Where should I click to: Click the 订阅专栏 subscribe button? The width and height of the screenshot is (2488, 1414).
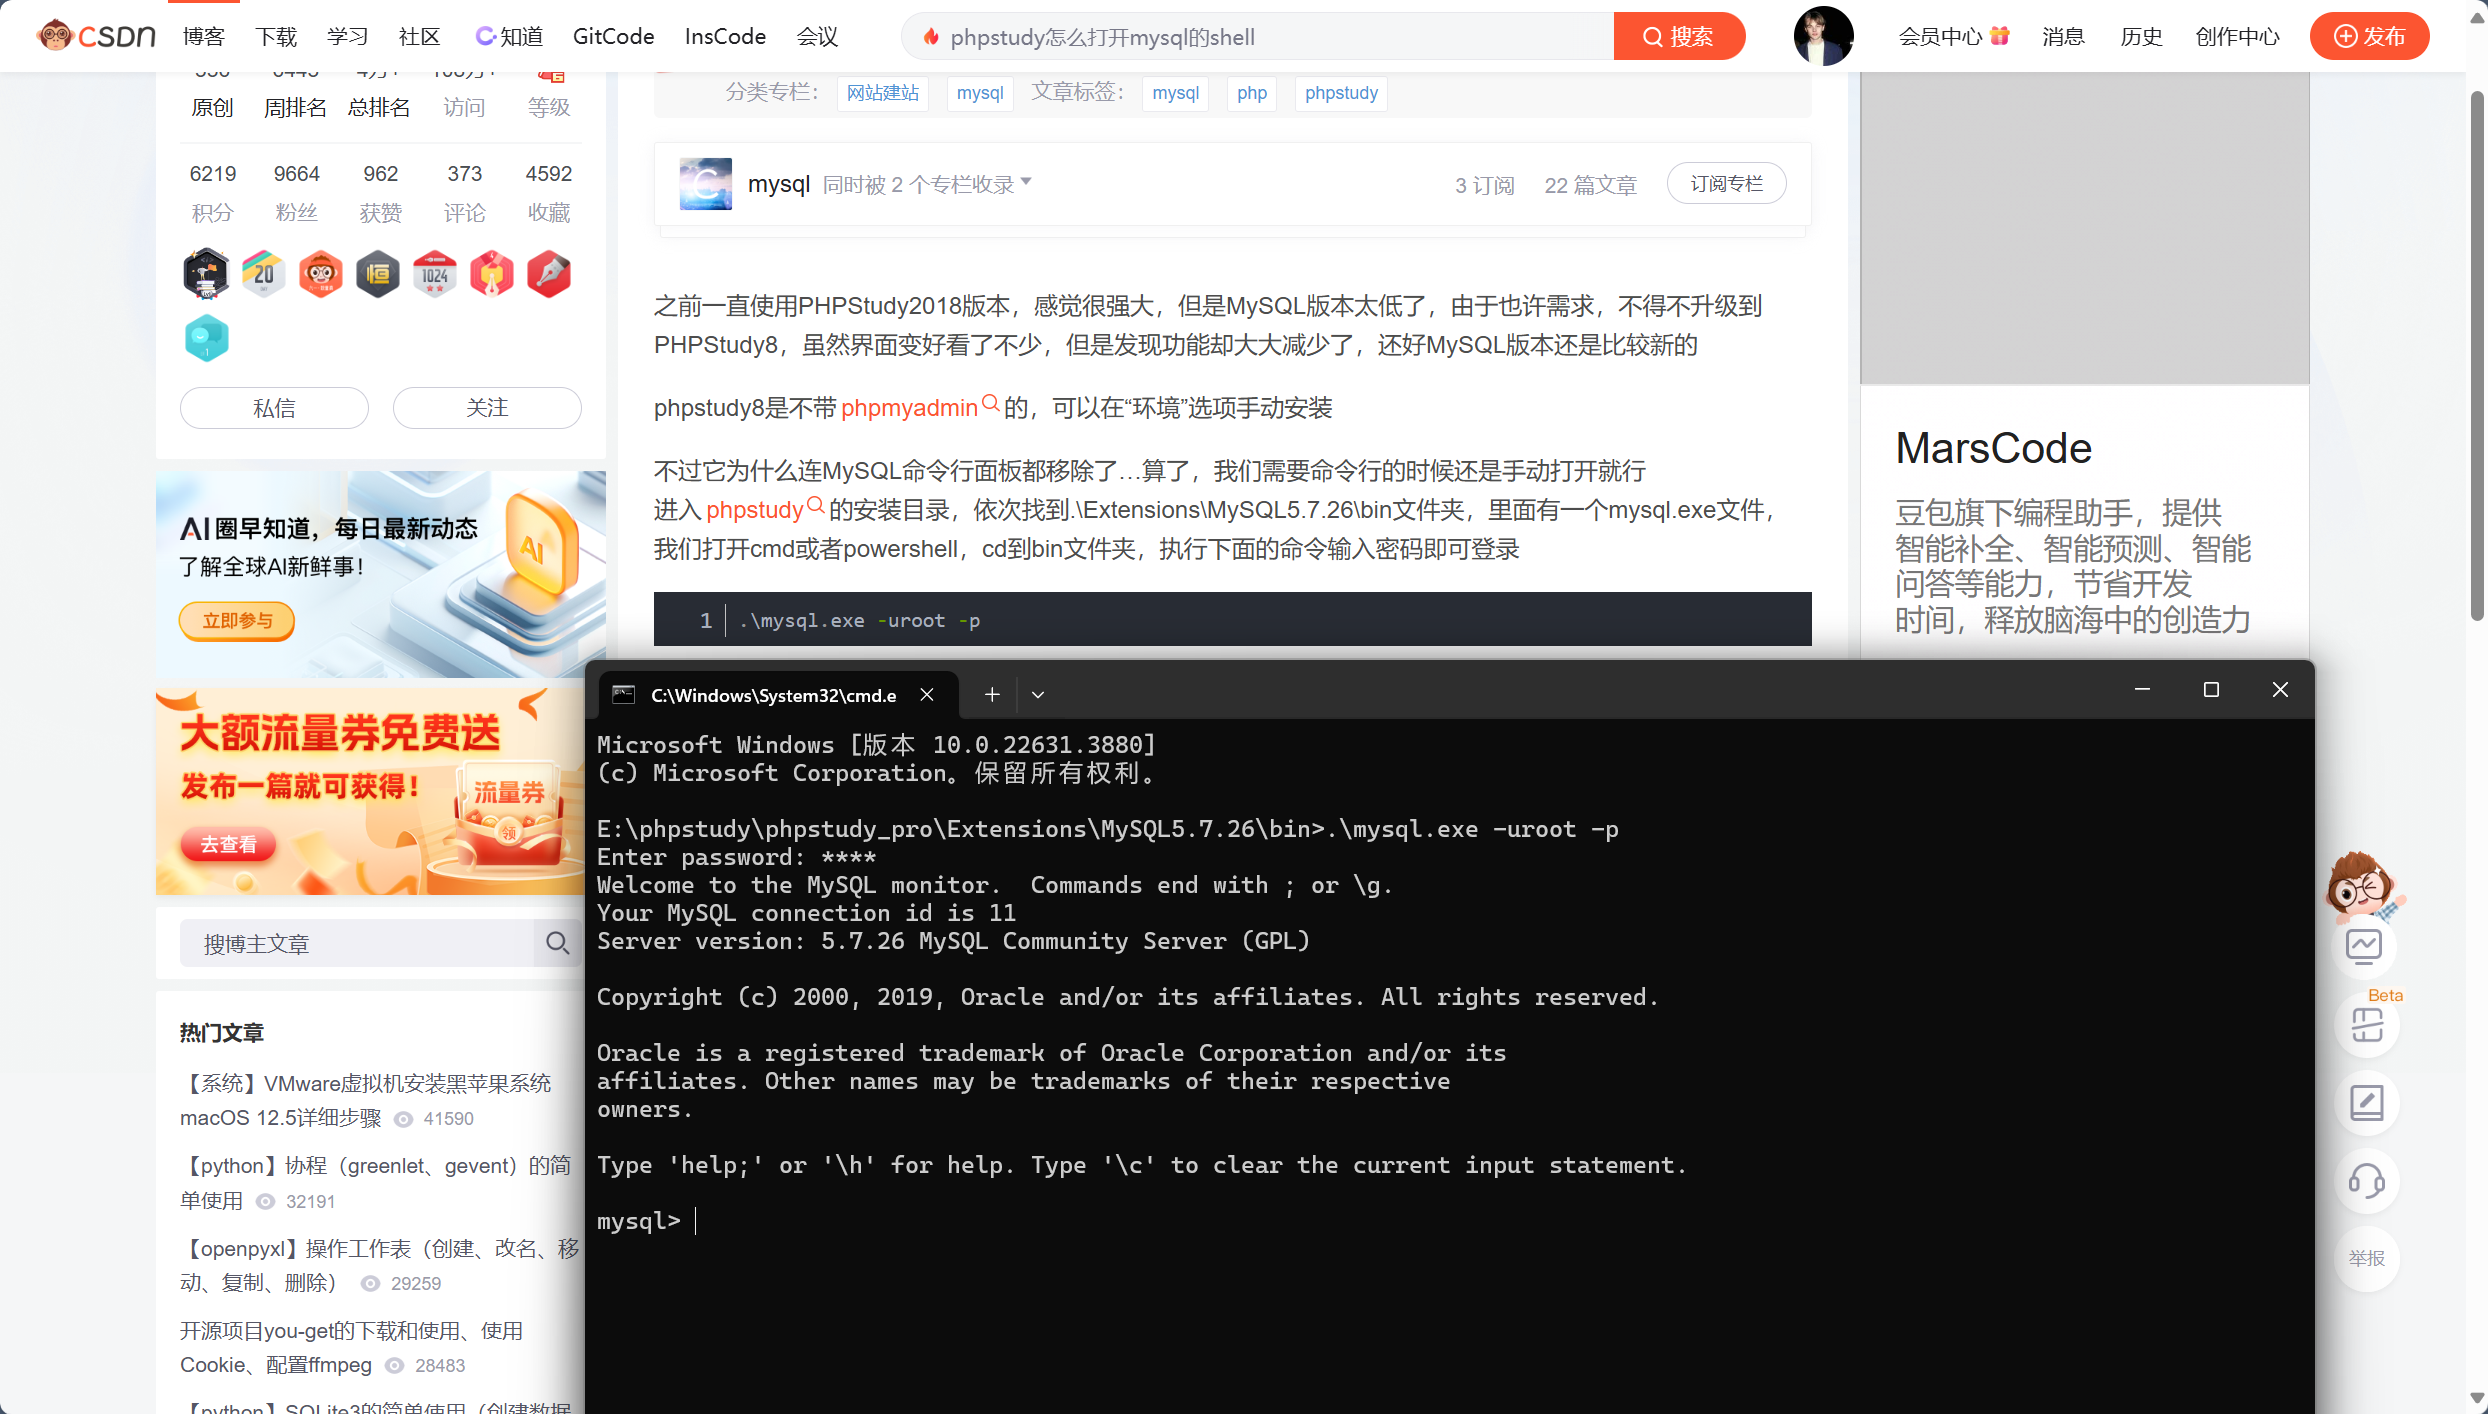tap(1726, 184)
